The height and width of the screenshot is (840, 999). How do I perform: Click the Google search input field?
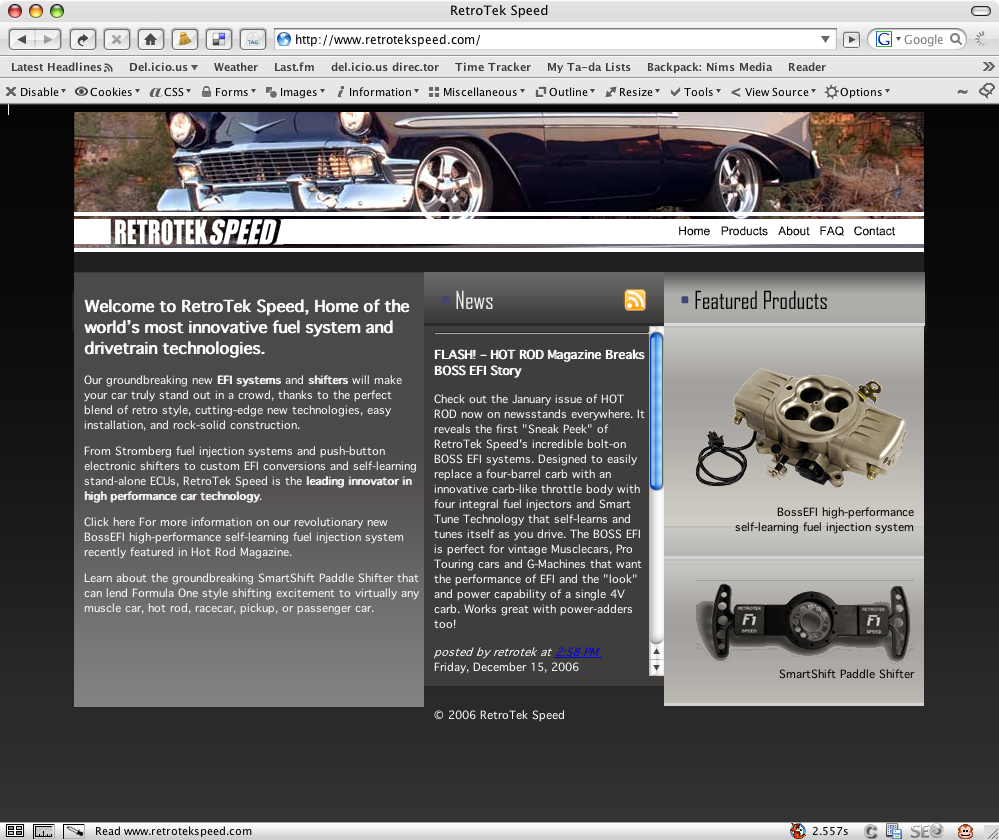[x=925, y=40]
